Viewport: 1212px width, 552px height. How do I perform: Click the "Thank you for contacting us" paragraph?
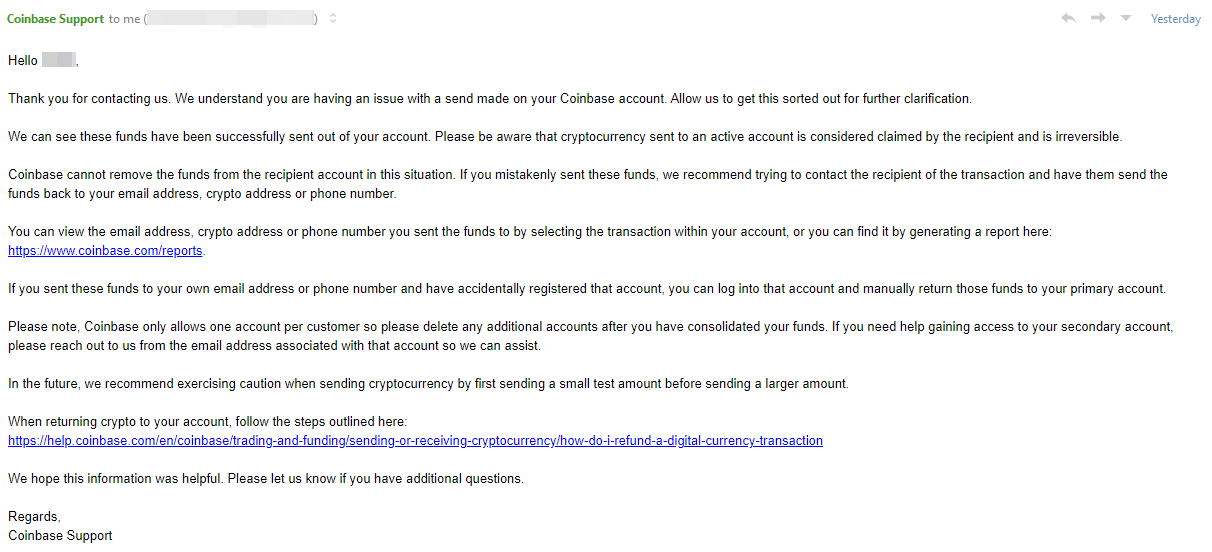click(489, 99)
